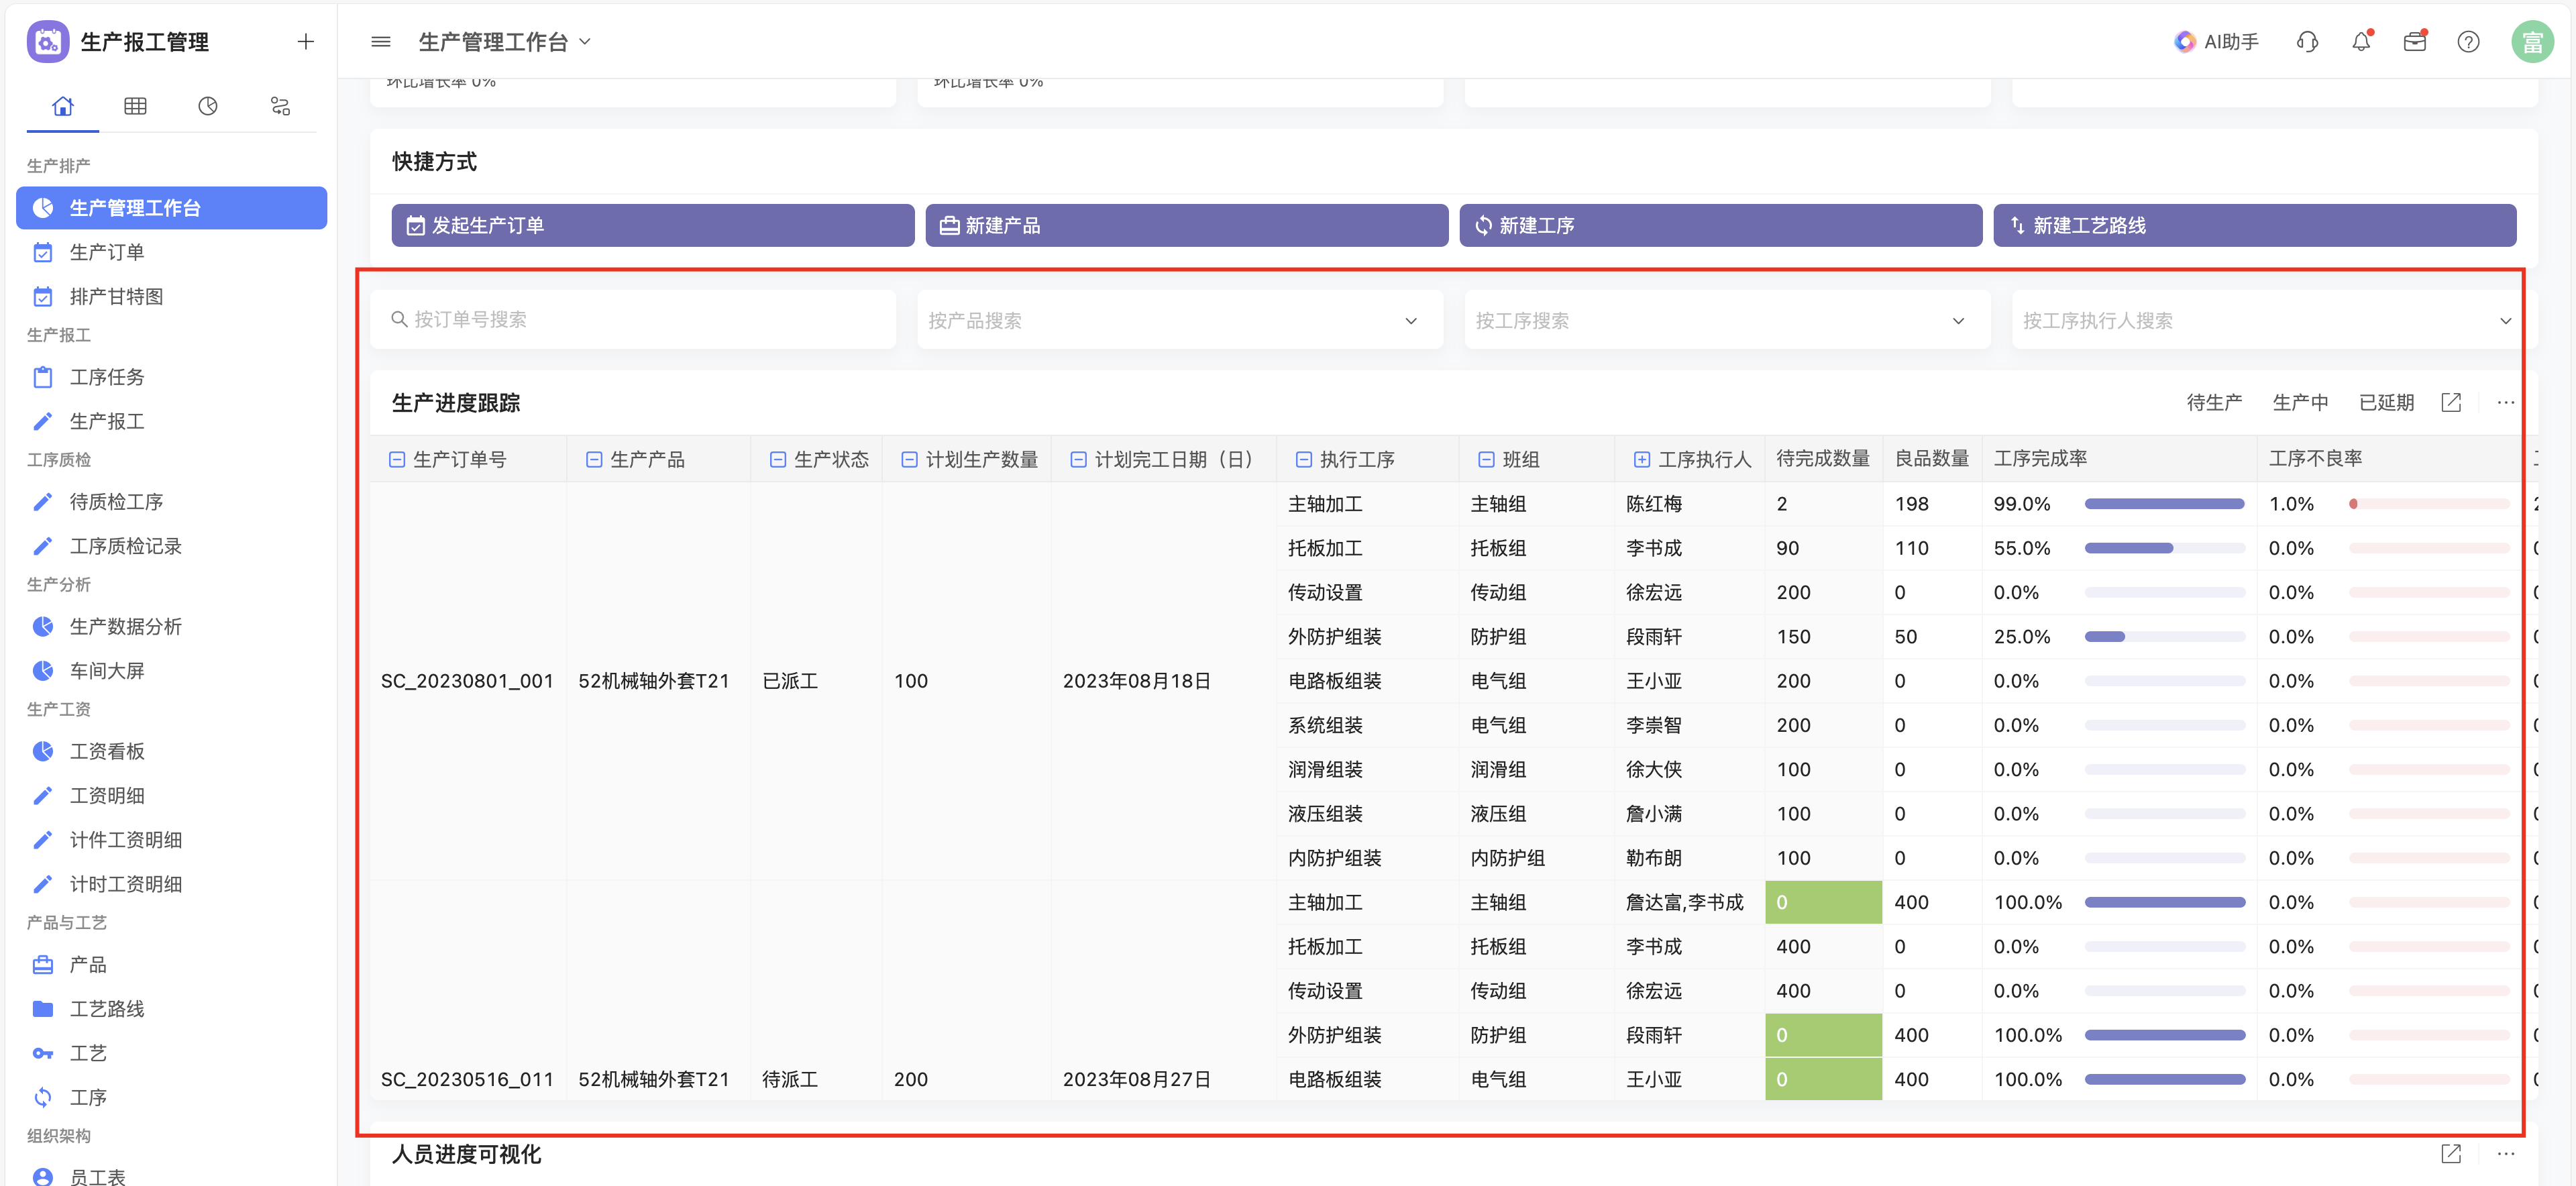Screen dimensions: 2576x1186
Task: Click the 生产报工管理 app logo
Action: point(48,41)
